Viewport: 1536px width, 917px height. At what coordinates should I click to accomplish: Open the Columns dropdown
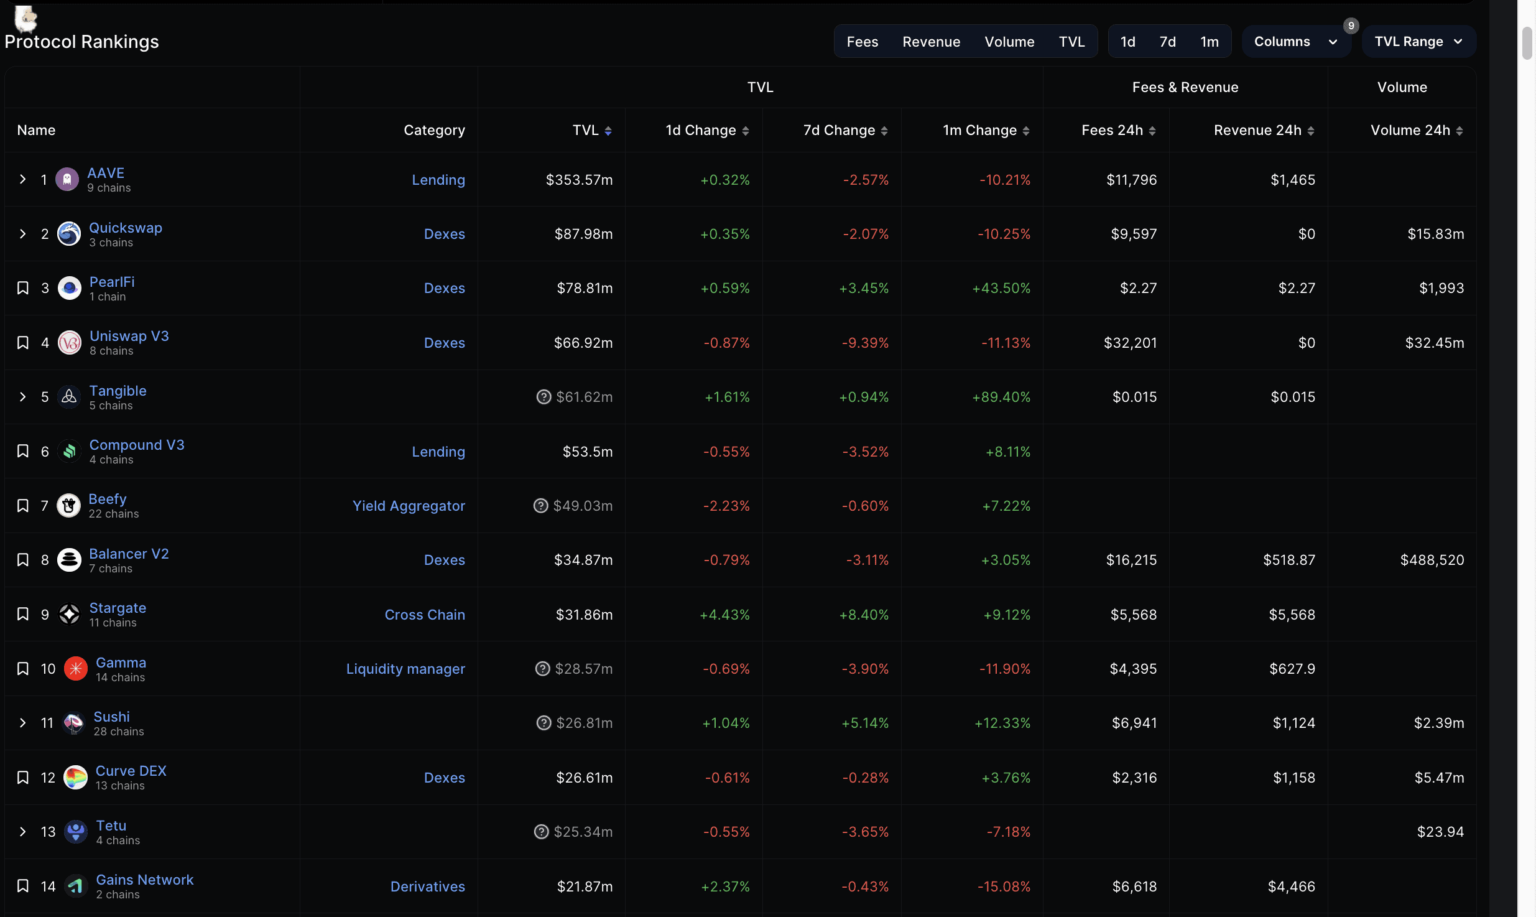point(1296,42)
